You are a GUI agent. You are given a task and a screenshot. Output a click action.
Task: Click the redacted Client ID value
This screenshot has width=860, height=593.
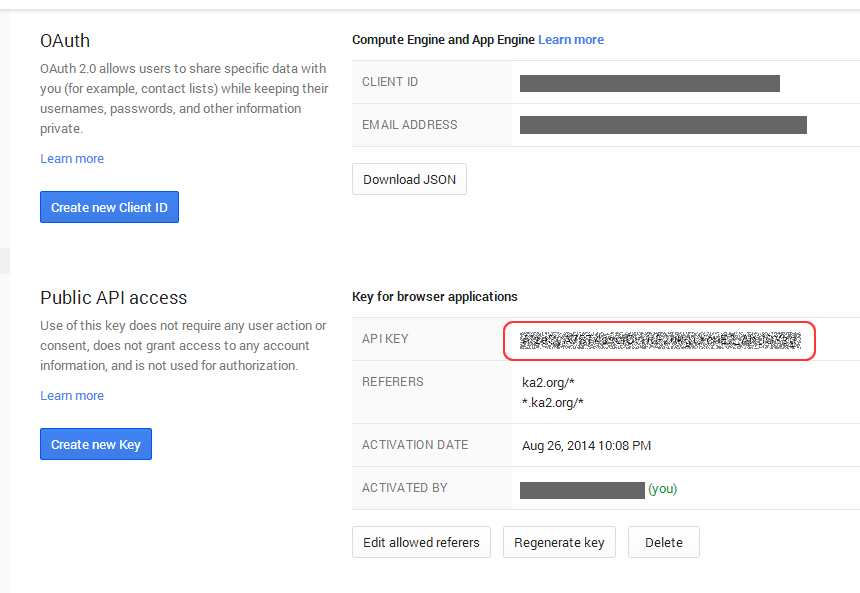coord(649,83)
